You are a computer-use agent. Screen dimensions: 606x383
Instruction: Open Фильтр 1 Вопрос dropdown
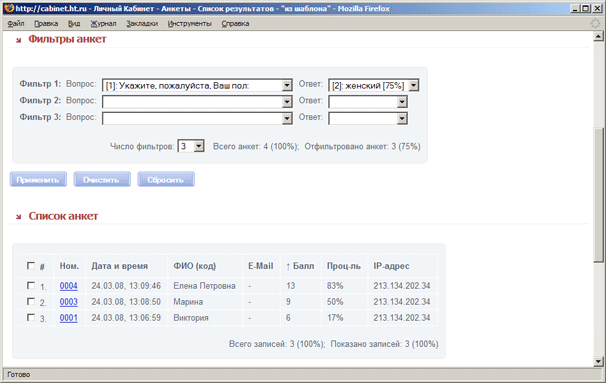(197, 85)
